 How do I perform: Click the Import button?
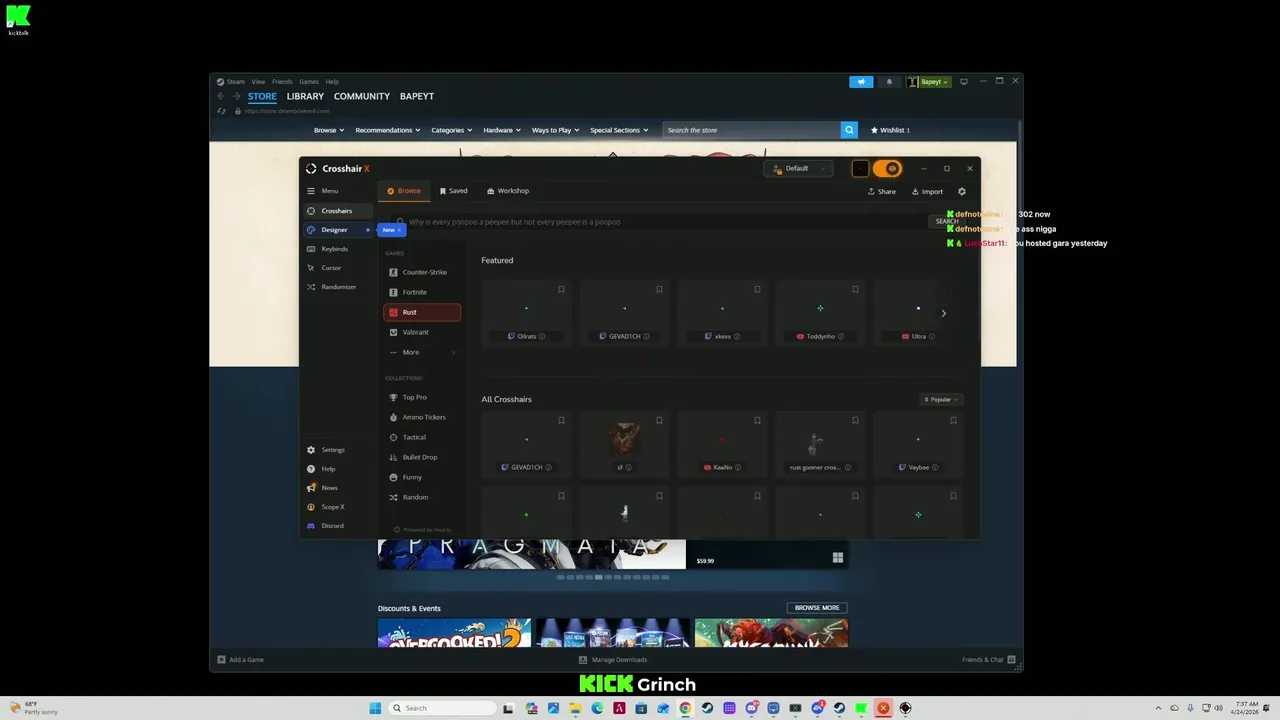pyautogui.click(x=927, y=192)
